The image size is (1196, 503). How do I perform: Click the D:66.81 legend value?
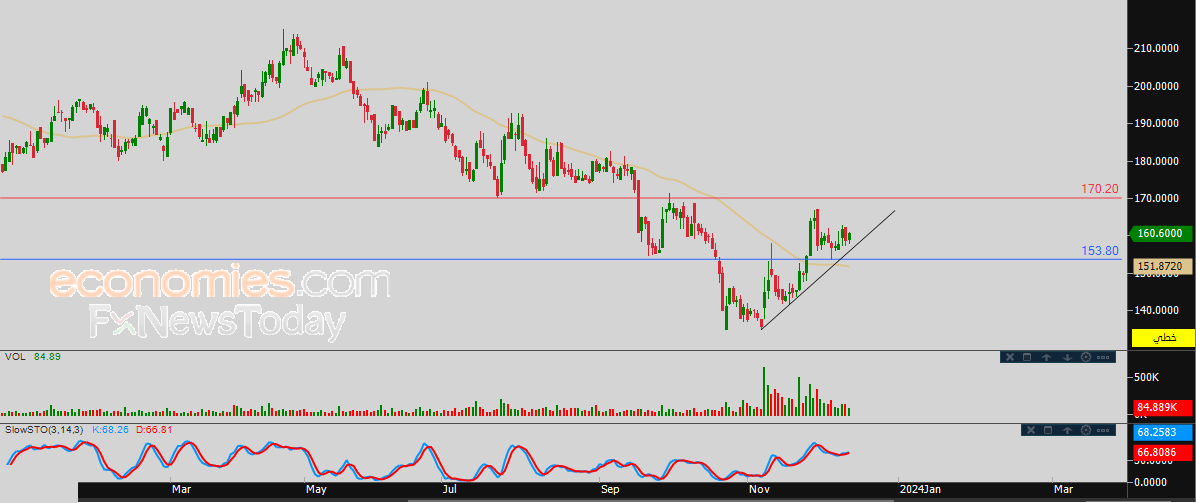click(x=154, y=430)
